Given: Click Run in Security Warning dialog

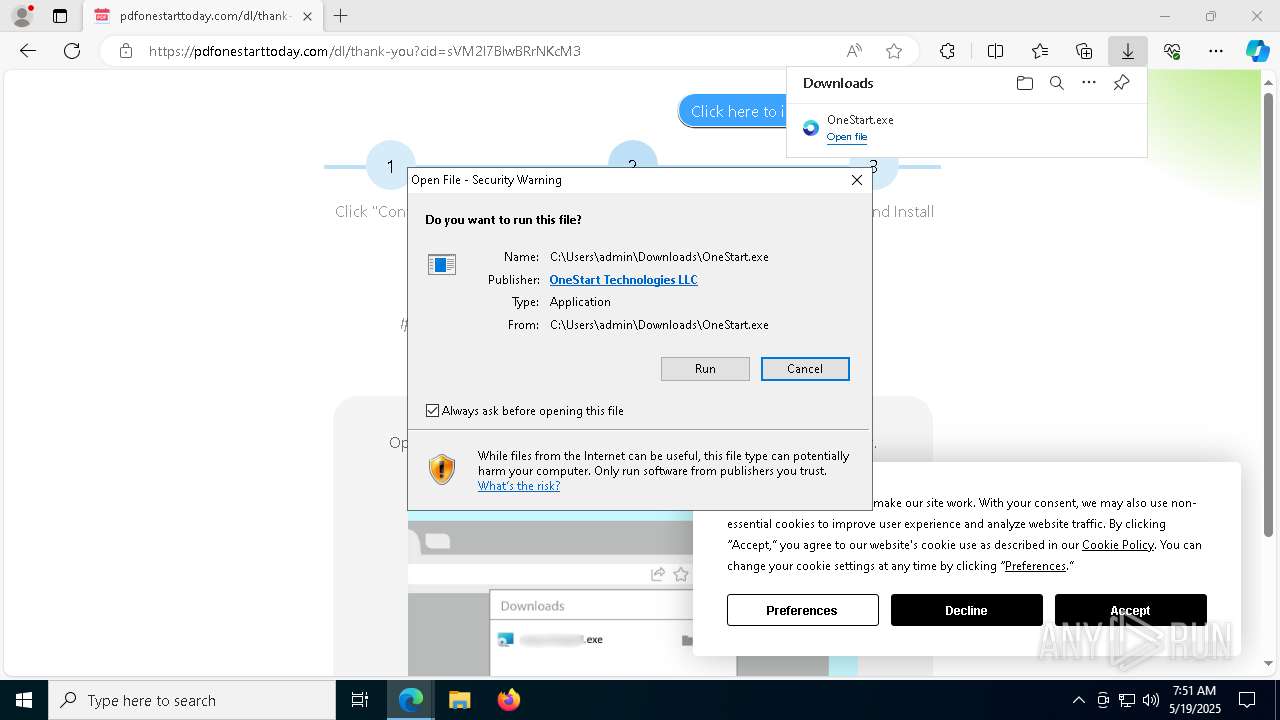Looking at the screenshot, I should 705,369.
